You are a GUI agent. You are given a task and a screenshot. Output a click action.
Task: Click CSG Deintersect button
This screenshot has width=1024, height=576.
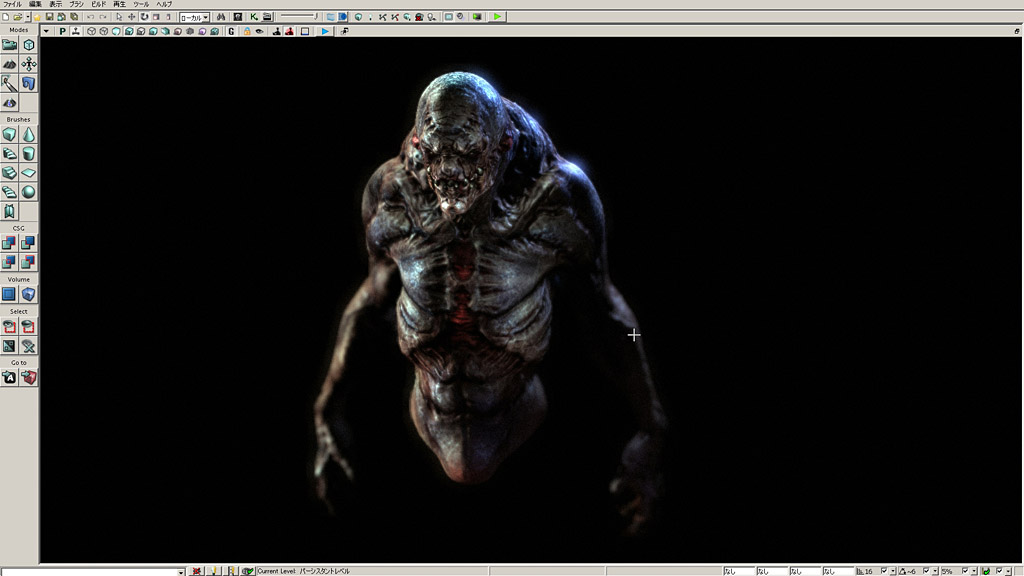click(29, 263)
